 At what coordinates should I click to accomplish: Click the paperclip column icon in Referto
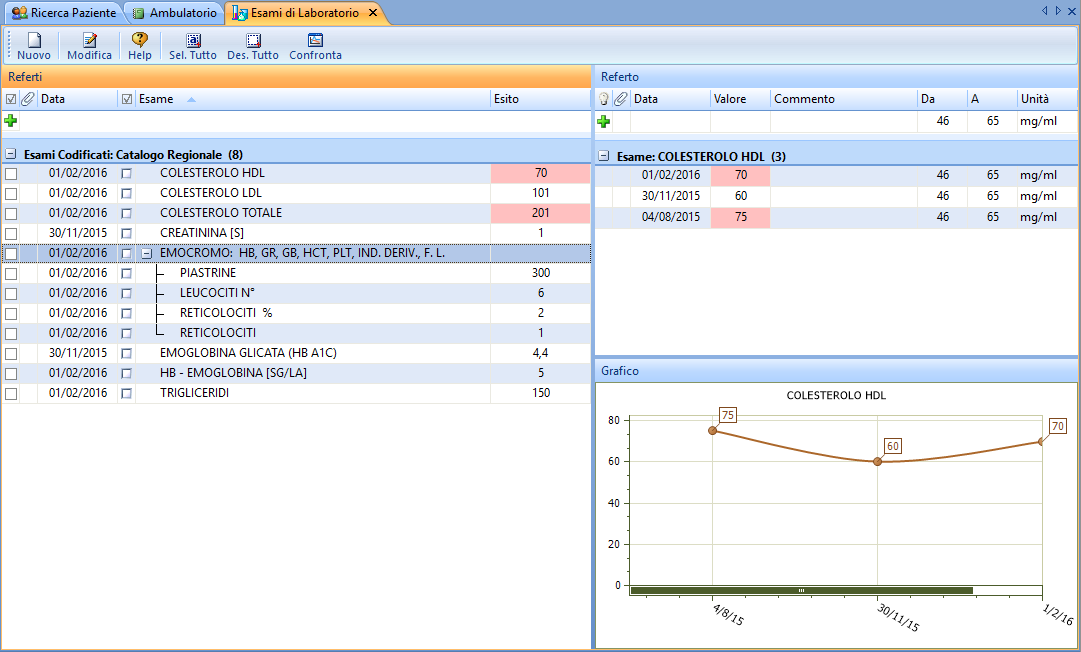620,99
